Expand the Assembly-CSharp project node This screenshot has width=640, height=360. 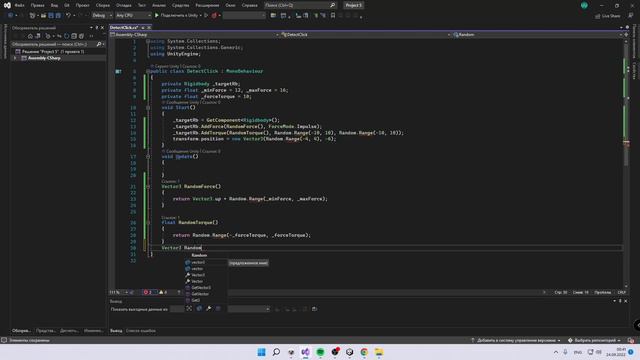coord(15,58)
